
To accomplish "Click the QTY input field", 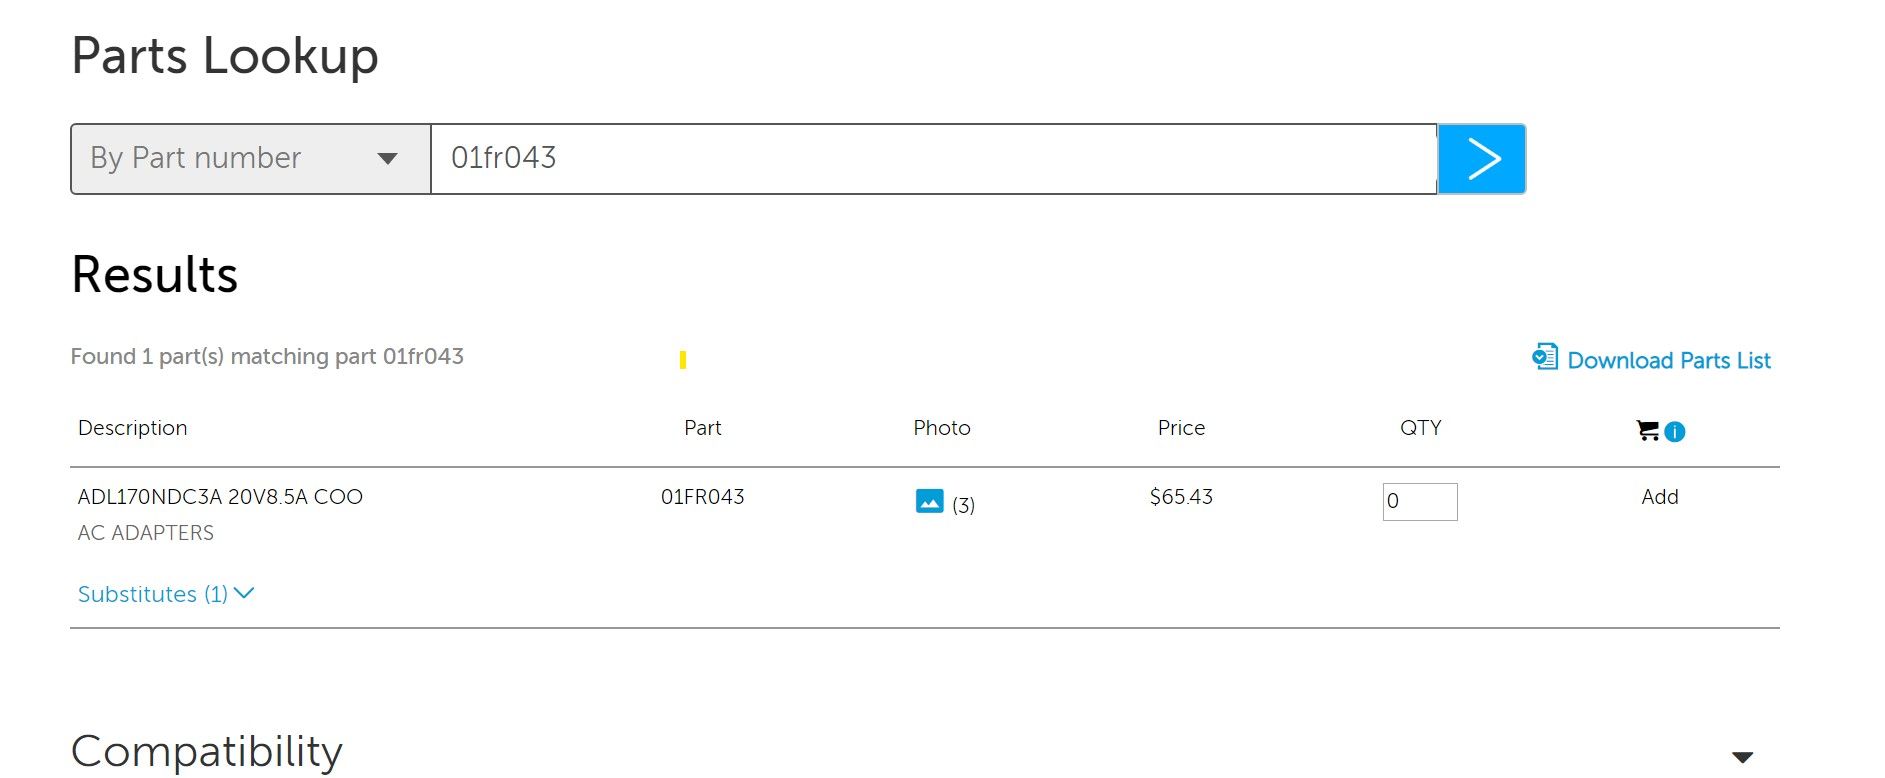I will pos(1420,502).
